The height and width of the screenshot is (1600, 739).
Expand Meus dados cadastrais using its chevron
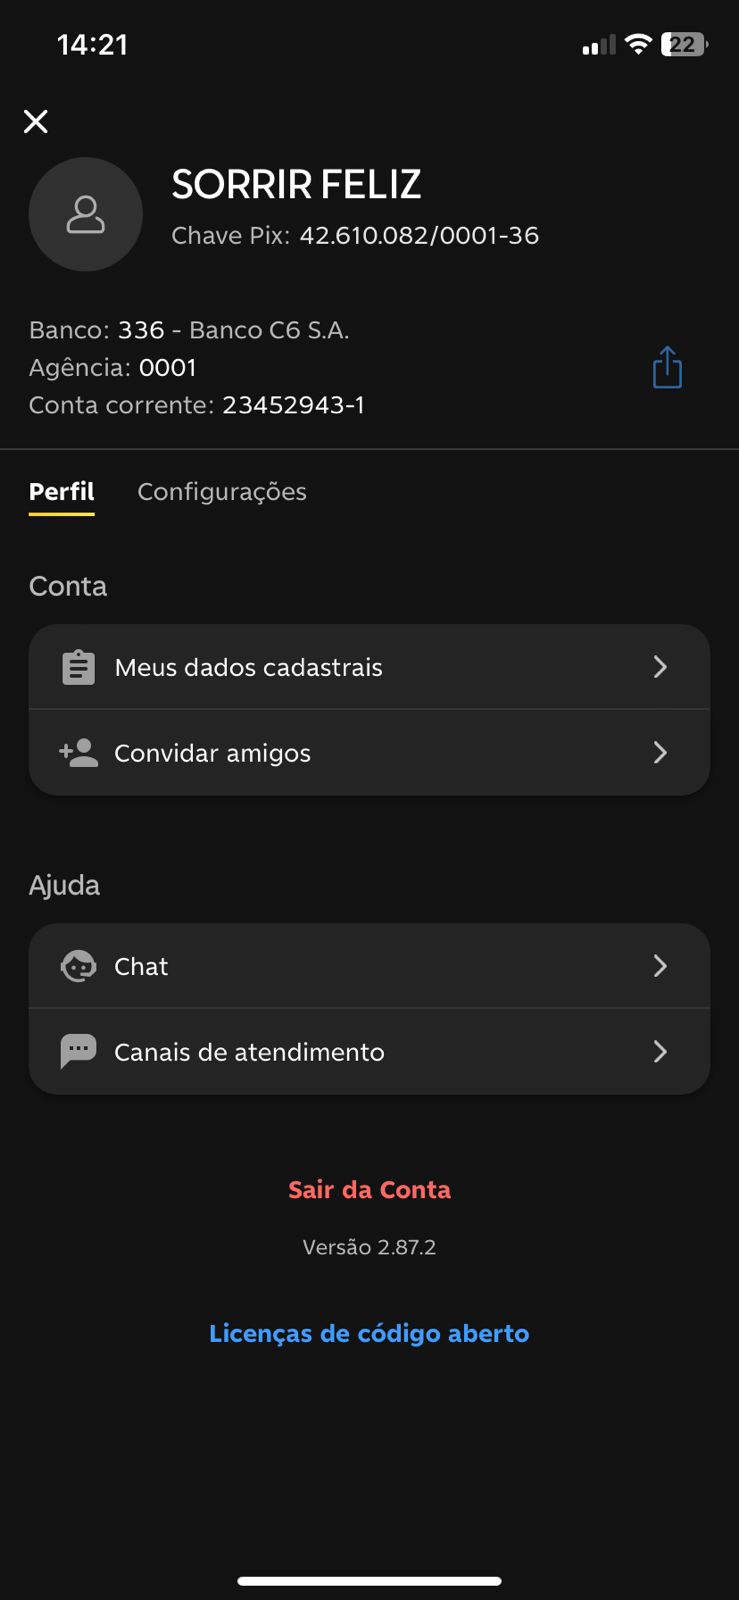pyautogui.click(x=660, y=667)
